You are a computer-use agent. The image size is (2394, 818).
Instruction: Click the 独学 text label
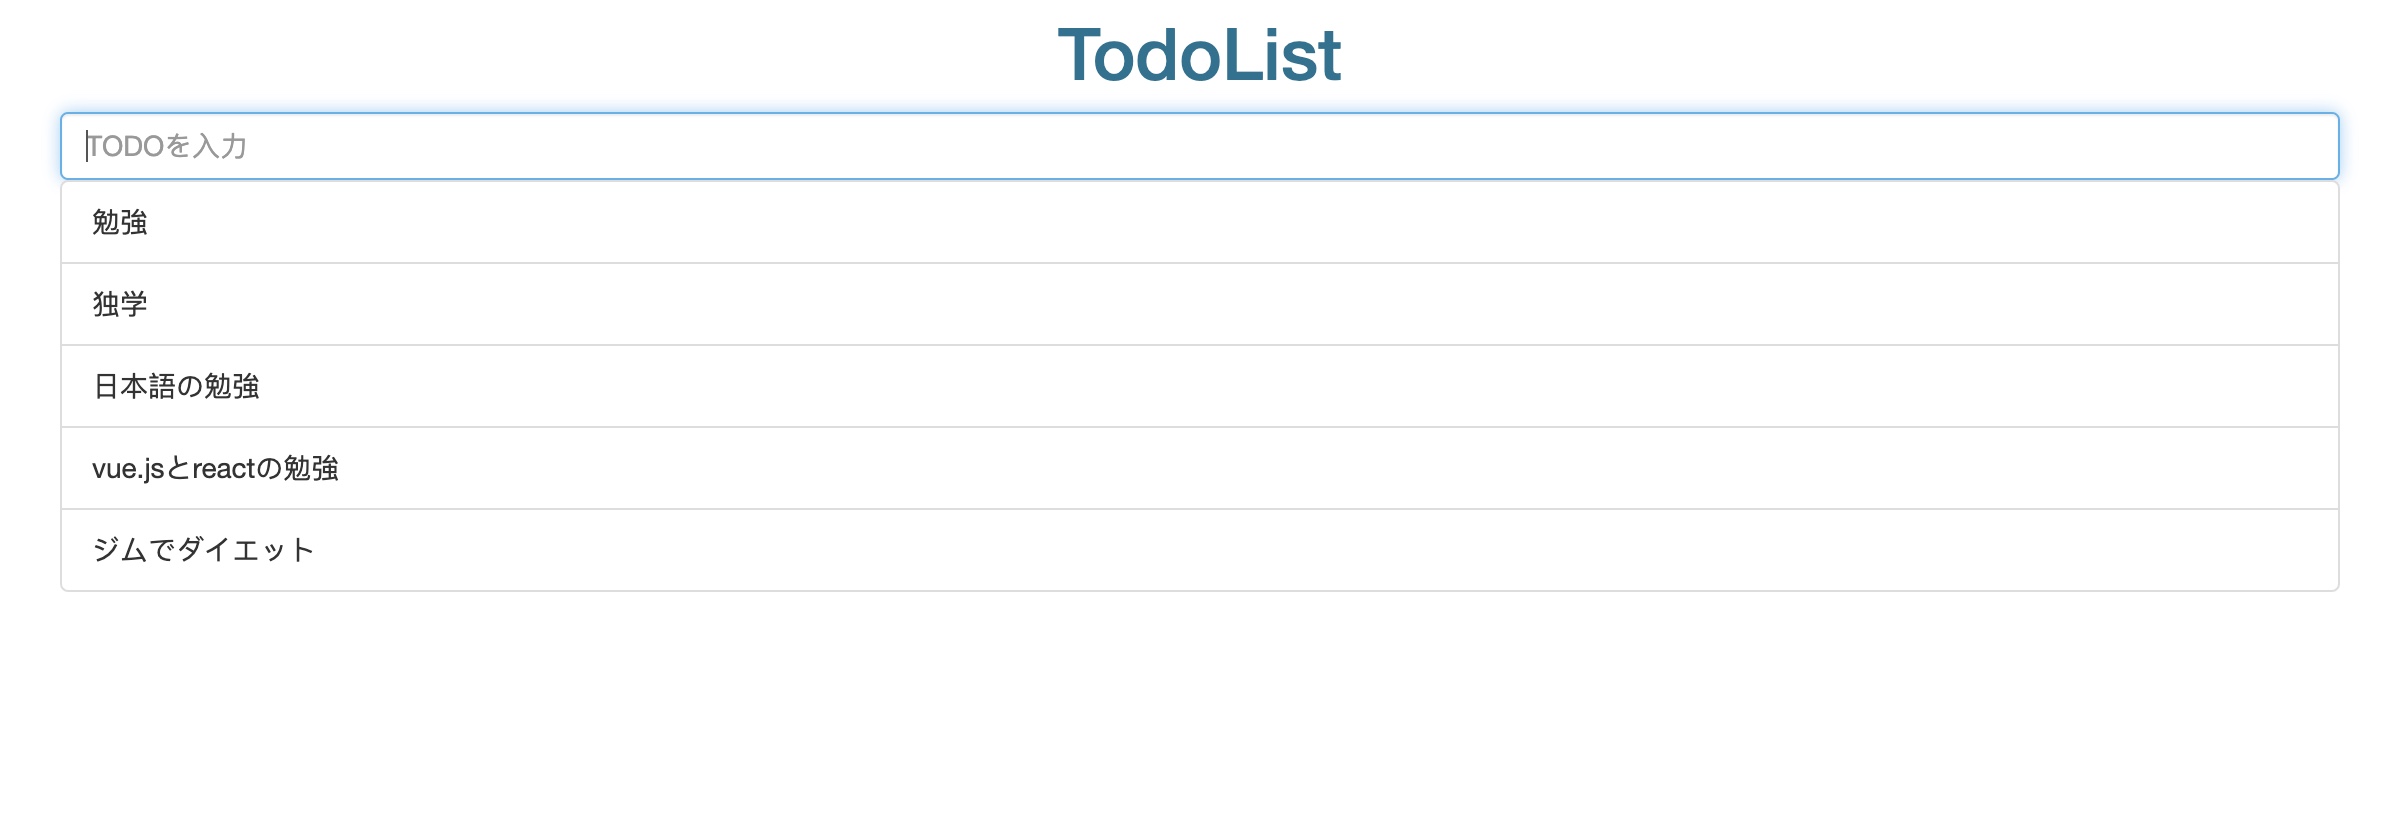click(x=120, y=304)
